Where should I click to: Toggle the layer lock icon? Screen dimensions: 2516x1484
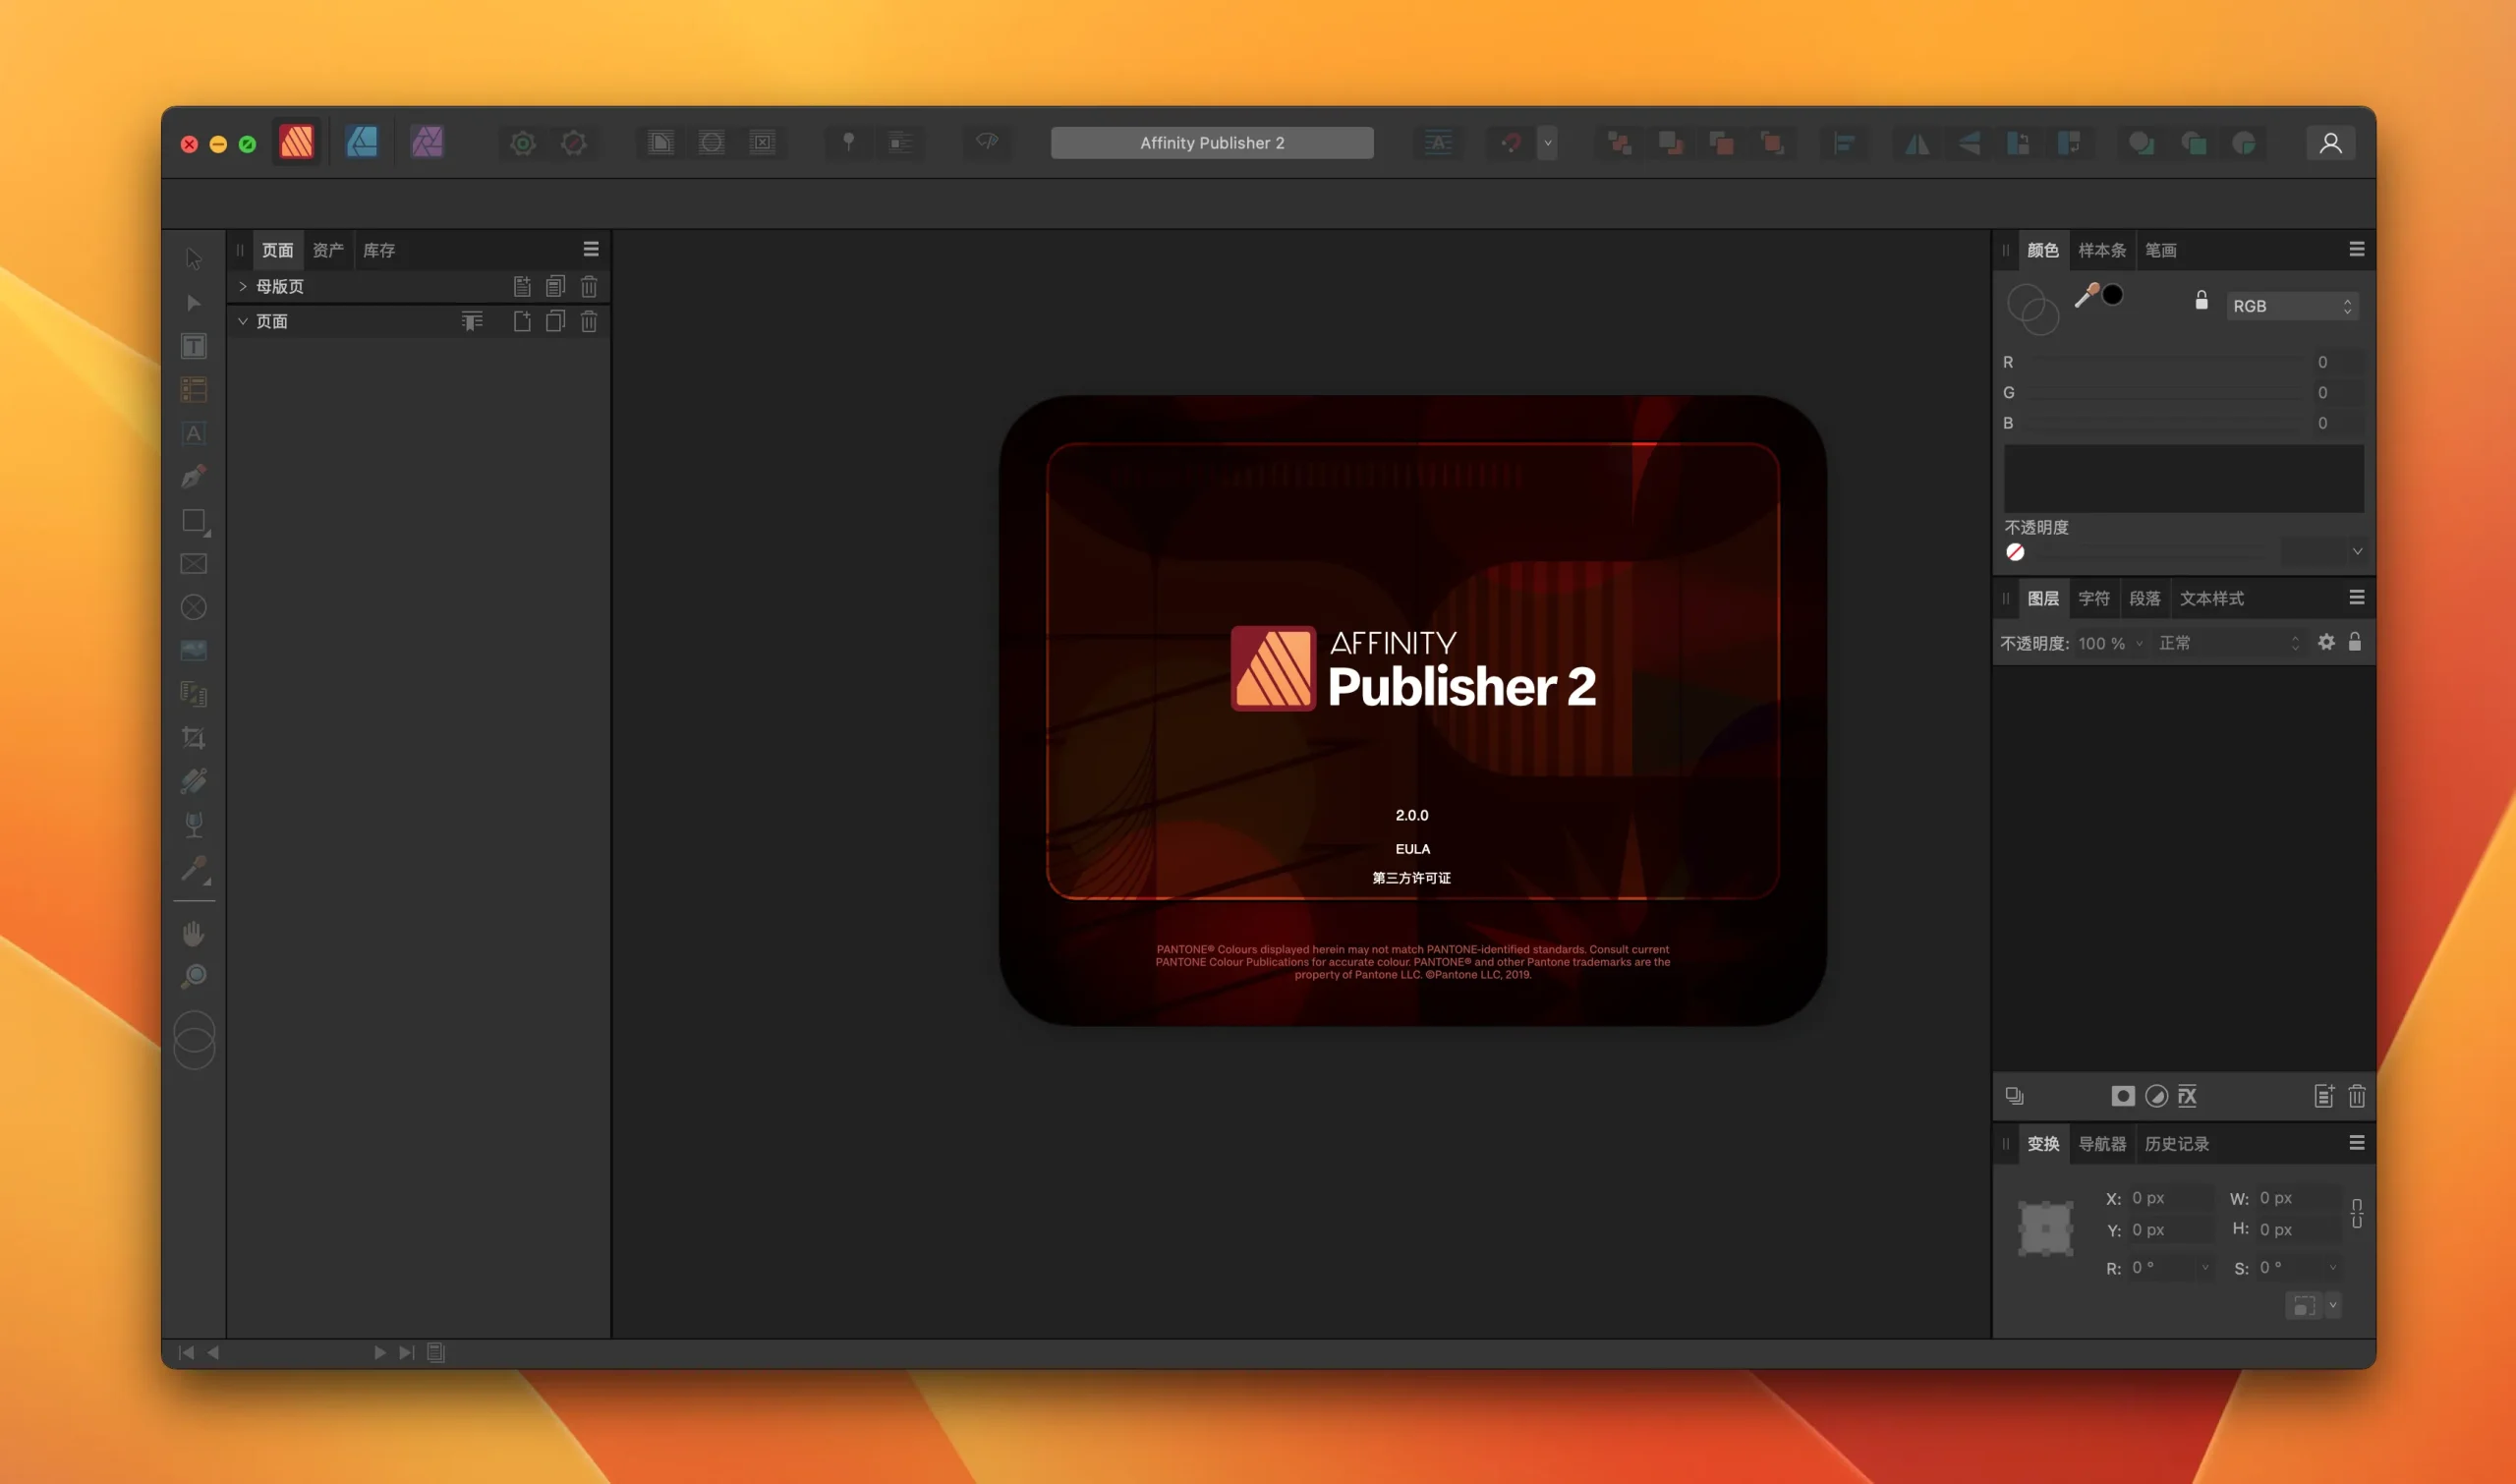tap(2355, 642)
